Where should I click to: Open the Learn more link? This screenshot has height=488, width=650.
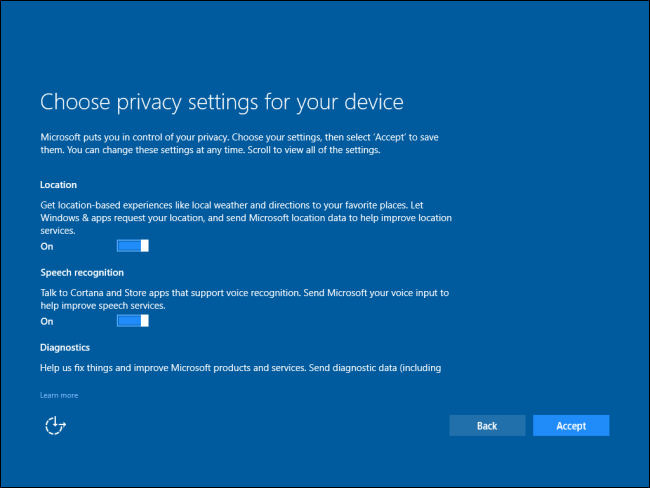tap(59, 395)
